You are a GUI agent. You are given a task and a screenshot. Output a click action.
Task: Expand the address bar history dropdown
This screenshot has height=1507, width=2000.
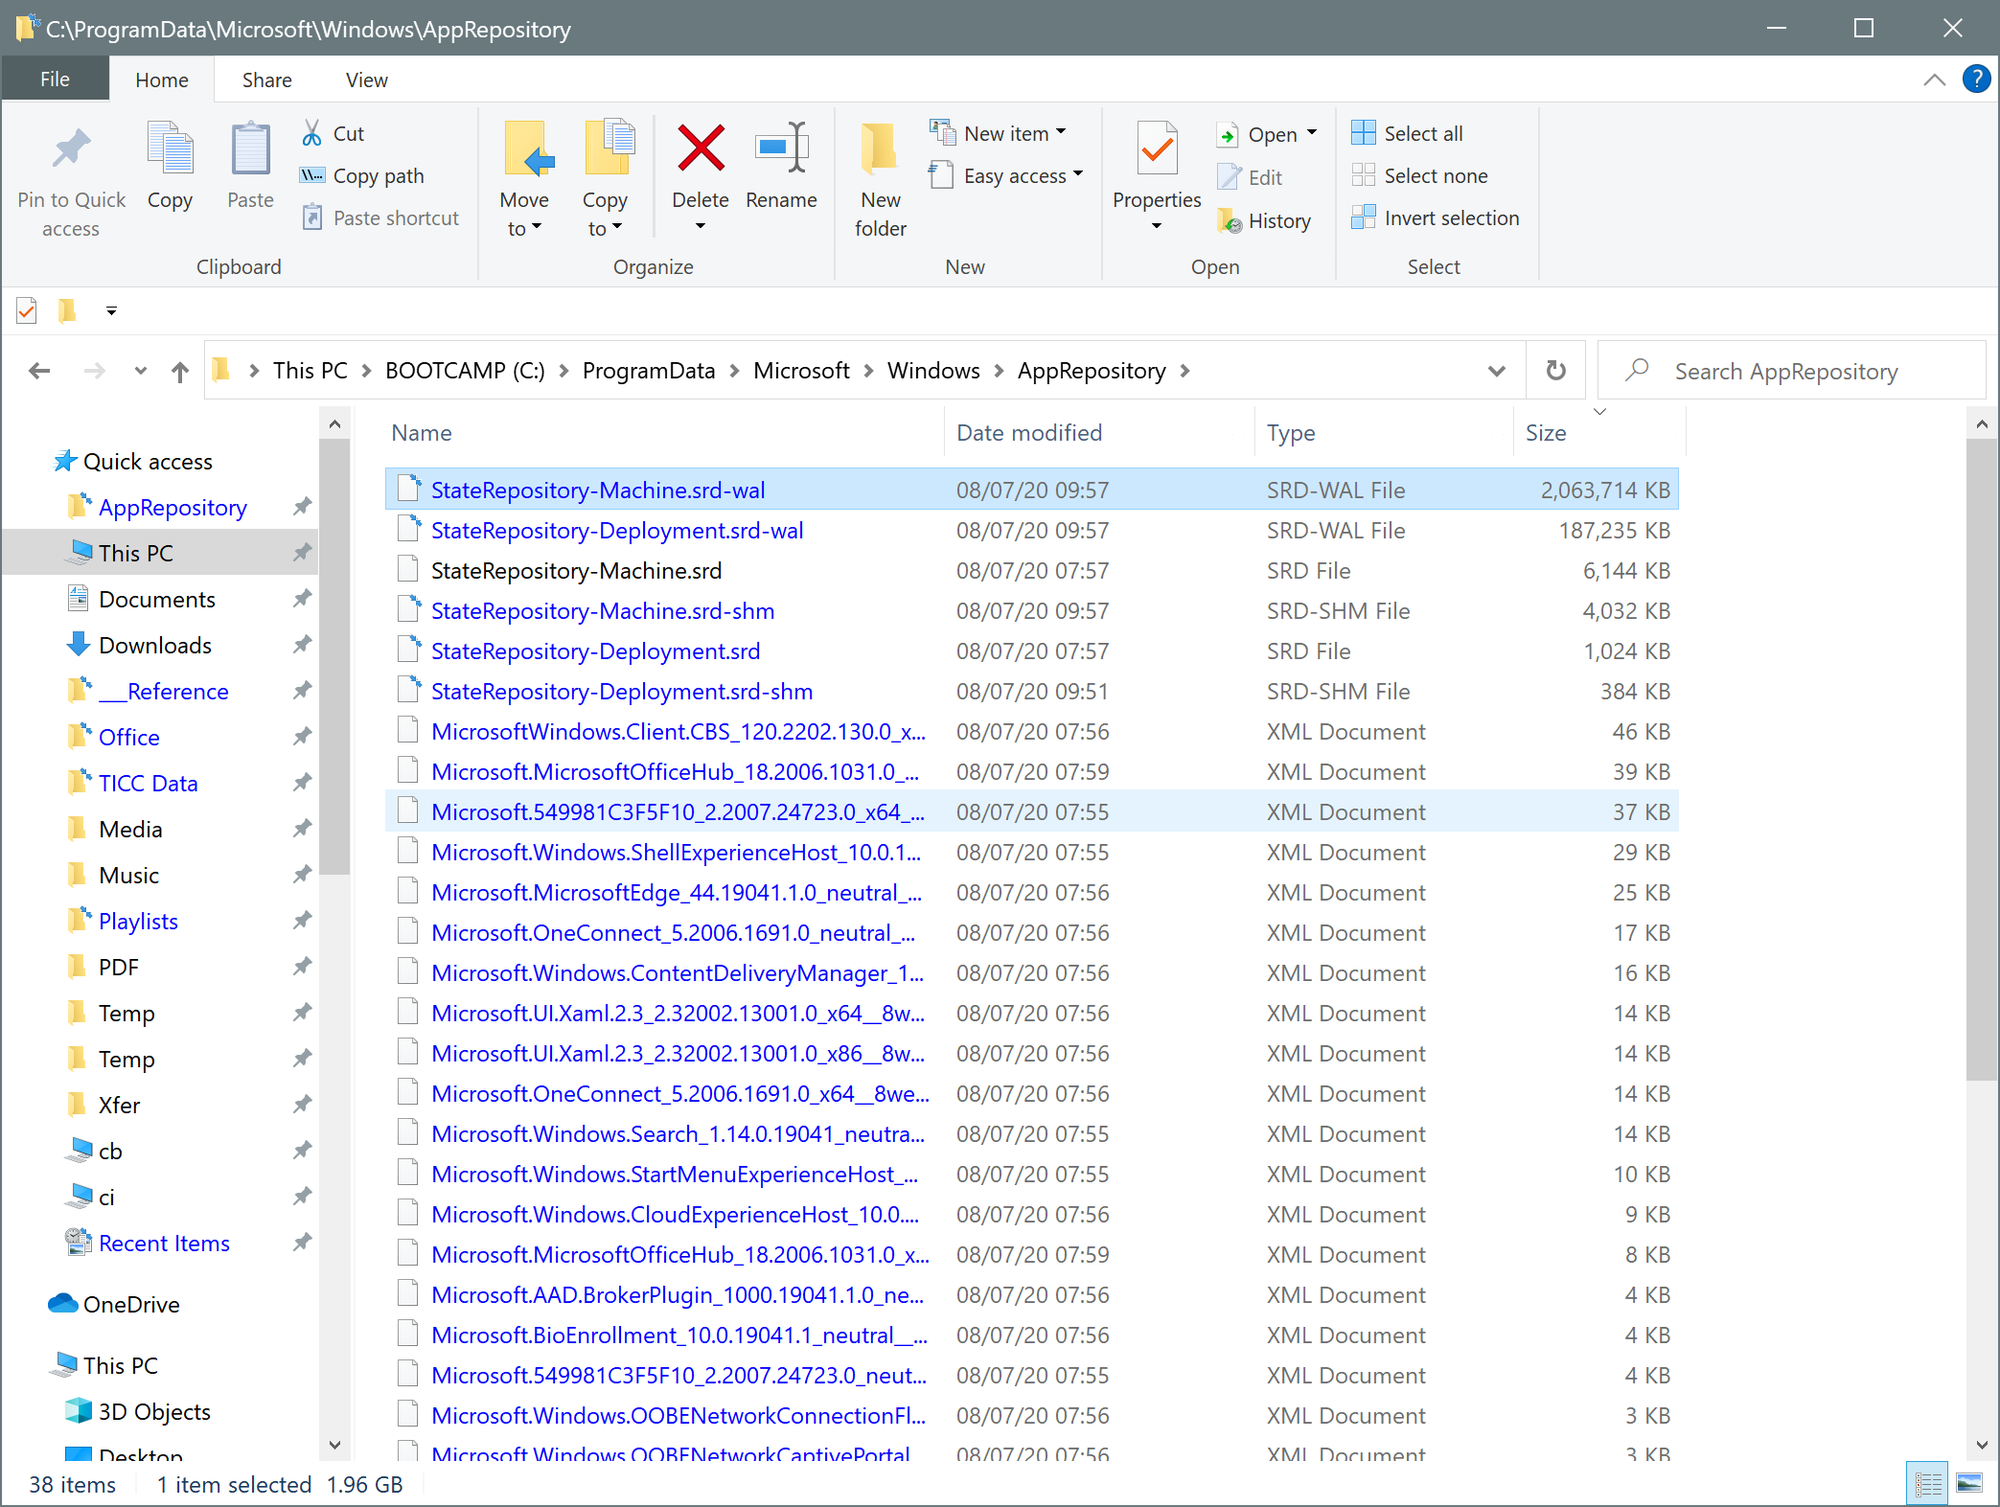[x=1496, y=371]
